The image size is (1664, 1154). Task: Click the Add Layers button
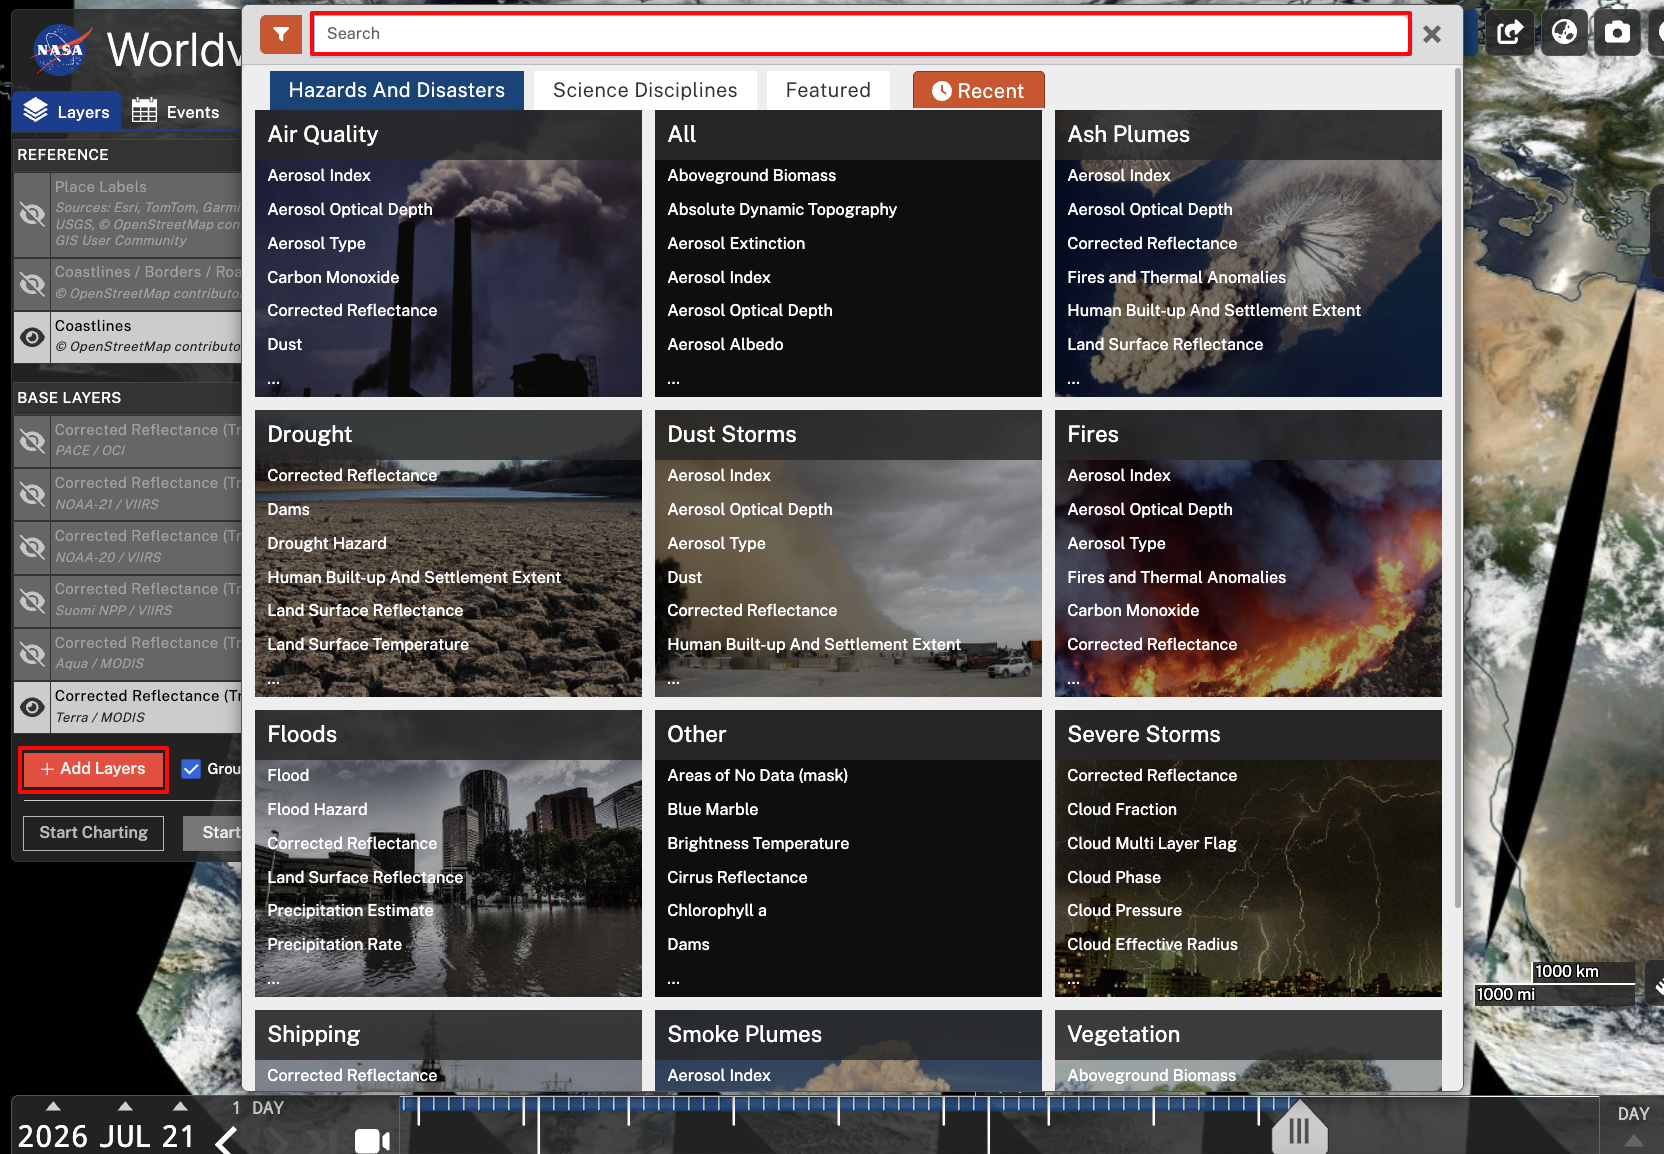click(x=93, y=769)
